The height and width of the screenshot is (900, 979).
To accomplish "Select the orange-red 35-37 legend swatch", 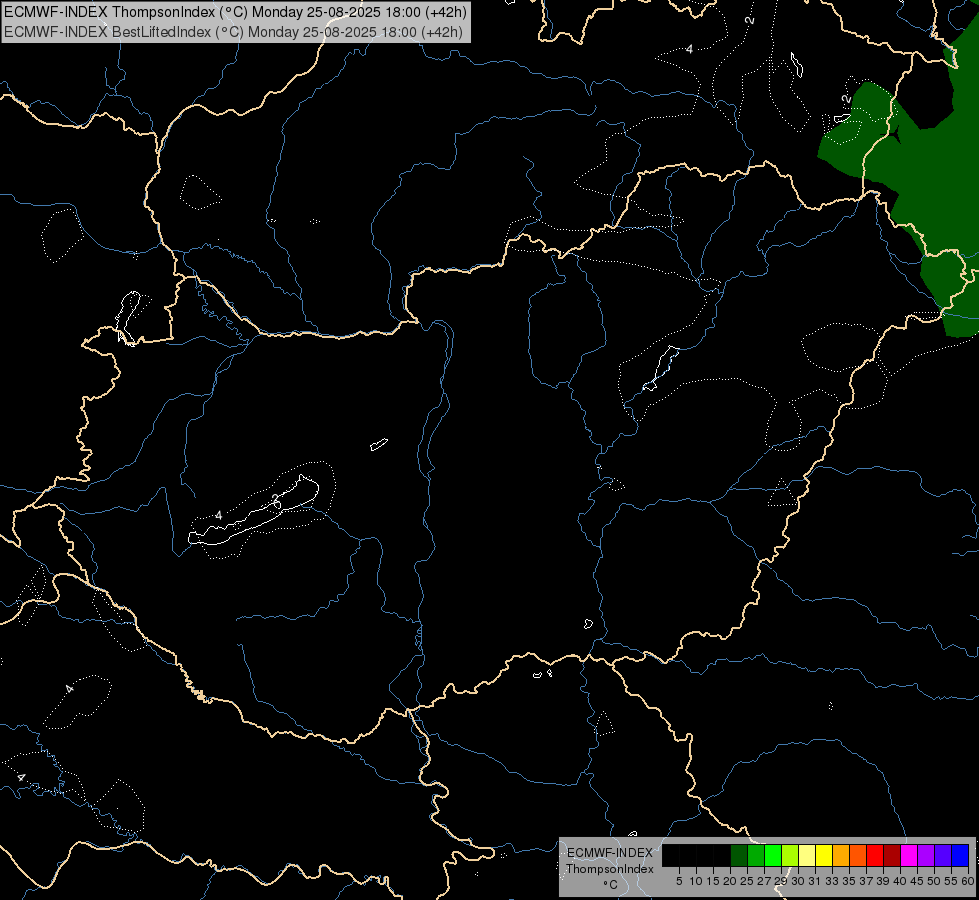I will tap(858, 855).
